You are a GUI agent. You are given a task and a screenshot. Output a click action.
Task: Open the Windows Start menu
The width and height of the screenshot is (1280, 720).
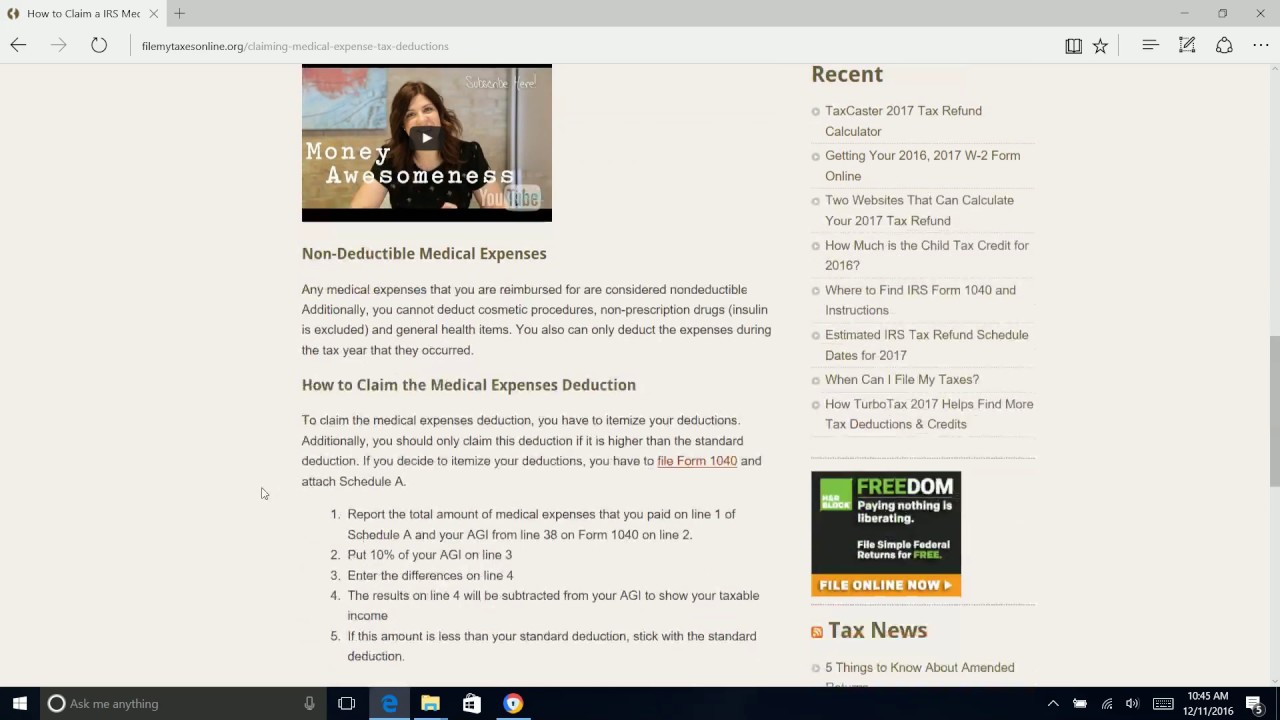point(19,703)
